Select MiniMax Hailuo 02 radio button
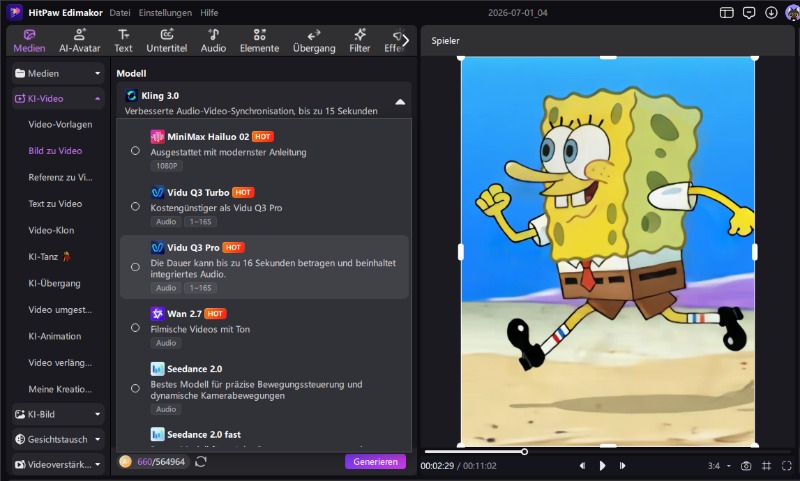 (135, 151)
